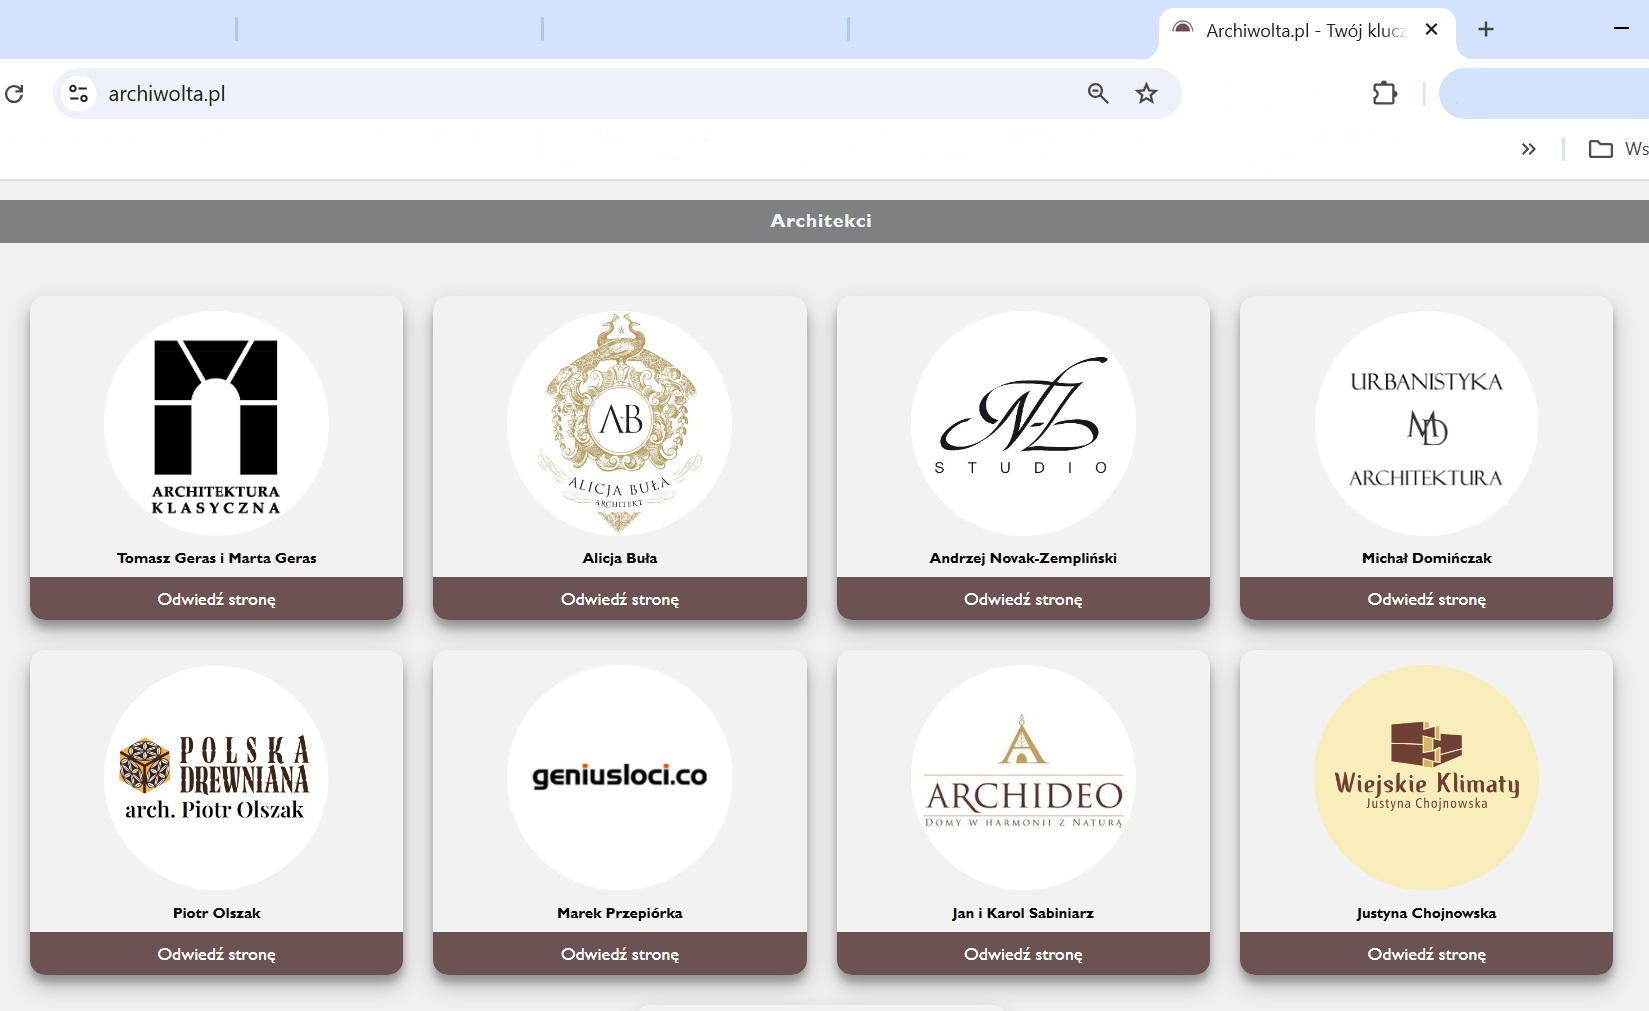The width and height of the screenshot is (1649, 1011).
Task: Open the Extensions puzzle icon
Action: pos(1385,94)
